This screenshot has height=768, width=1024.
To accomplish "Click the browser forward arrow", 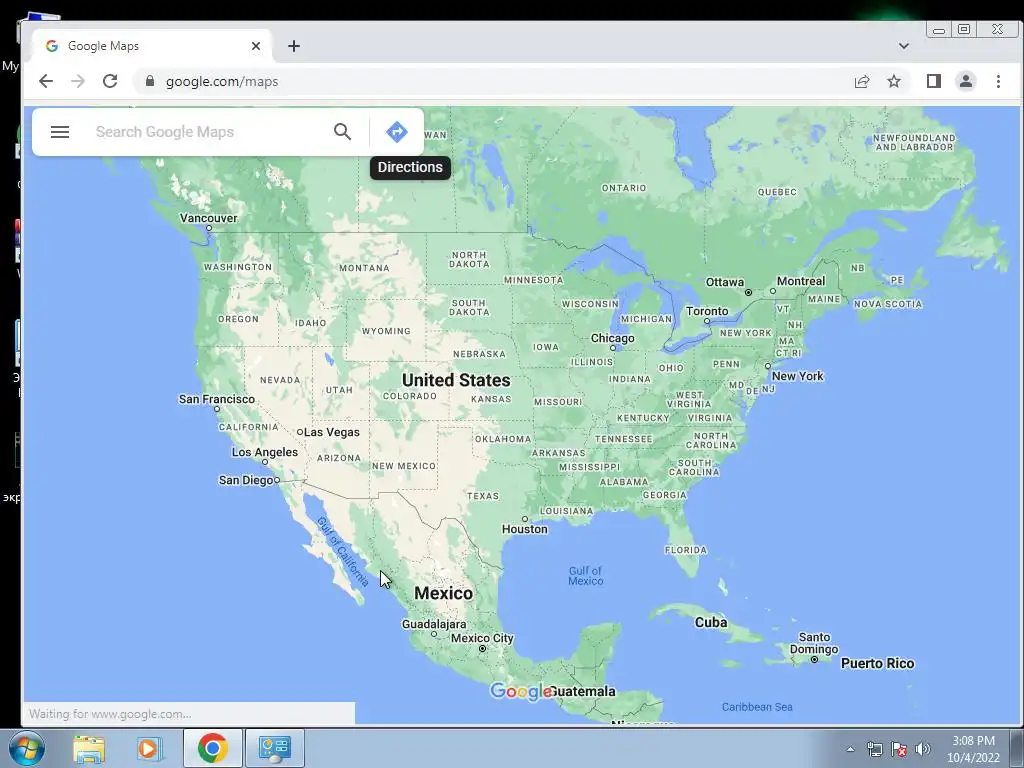I will pyautogui.click(x=78, y=81).
